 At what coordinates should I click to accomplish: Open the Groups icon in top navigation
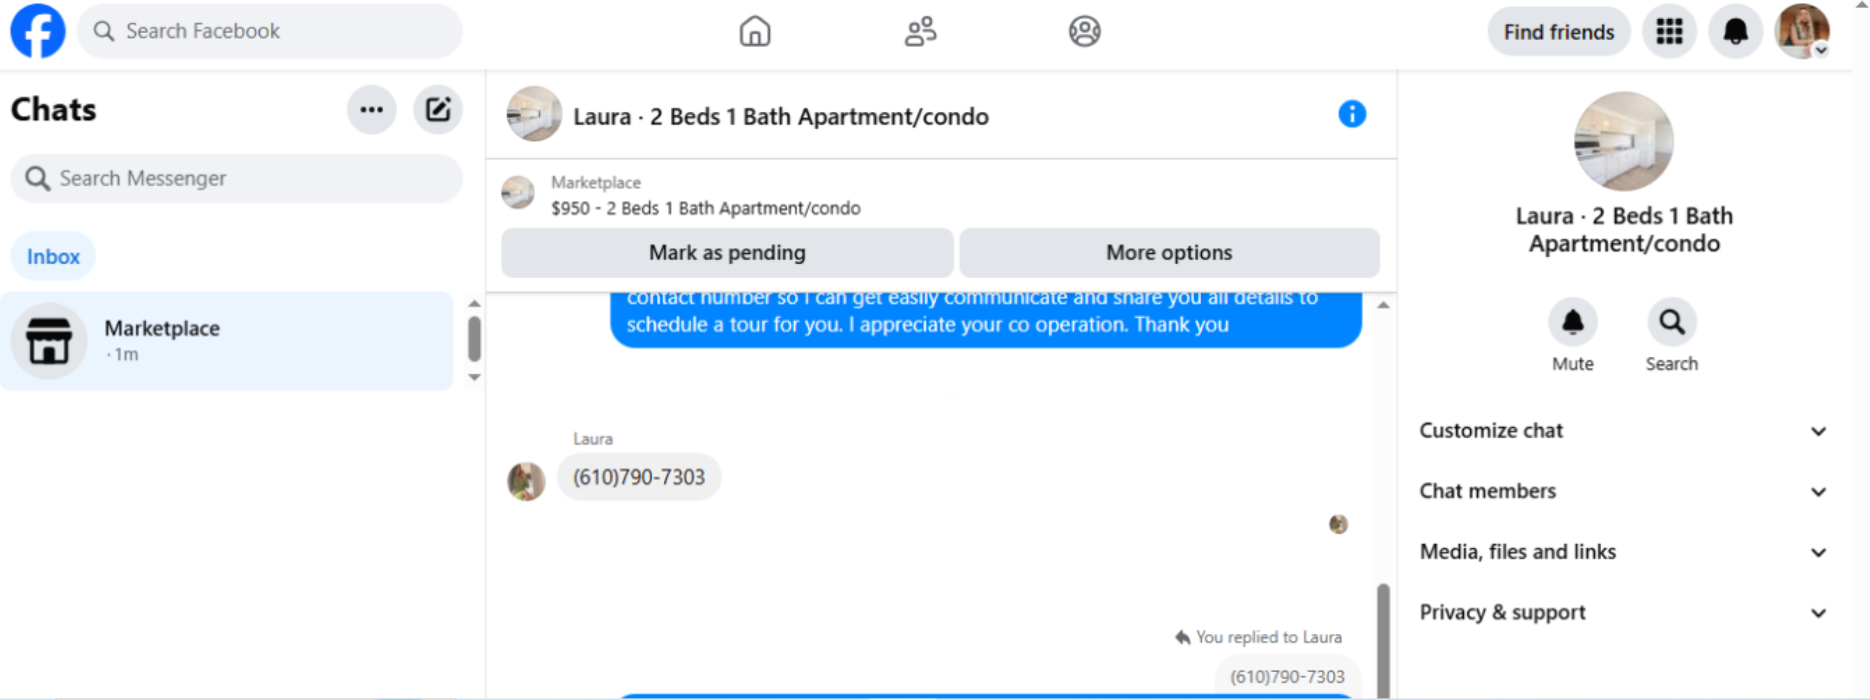pos(1084,31)
